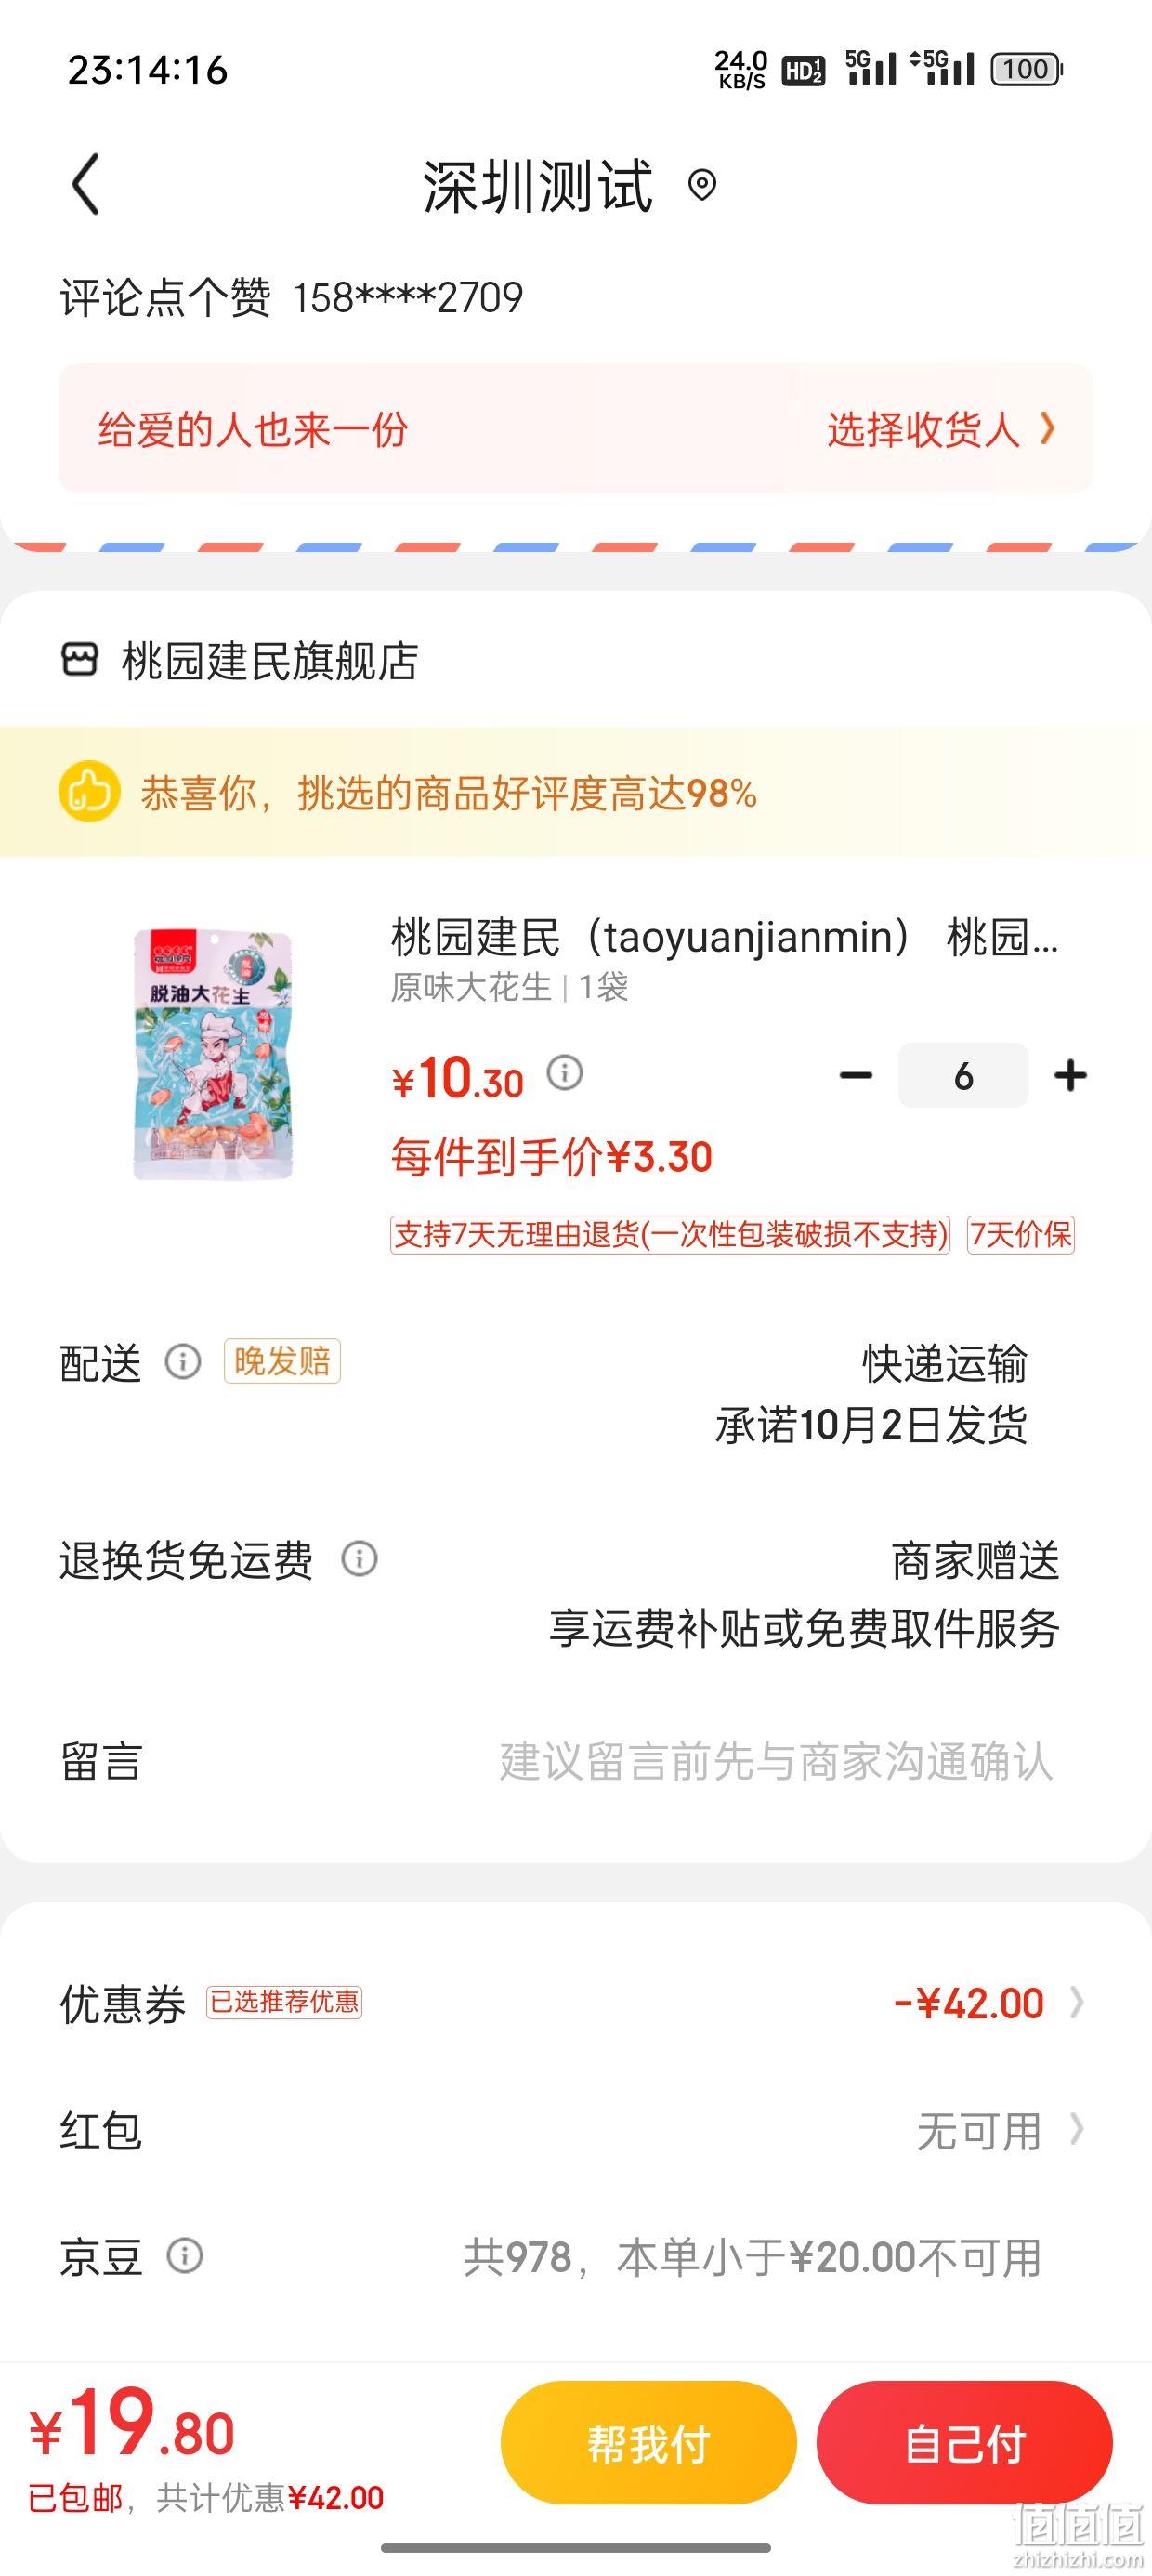
Task: Tap the 自己付 button
Action: click(964, 2443)
